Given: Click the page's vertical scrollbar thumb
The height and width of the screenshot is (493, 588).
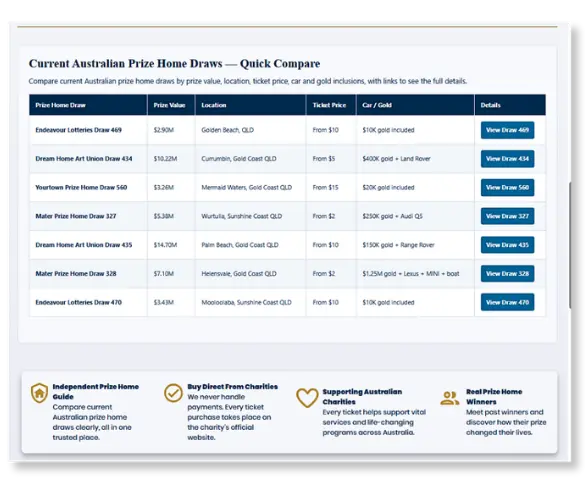Looking at the screenshot, I should (570, 246).
